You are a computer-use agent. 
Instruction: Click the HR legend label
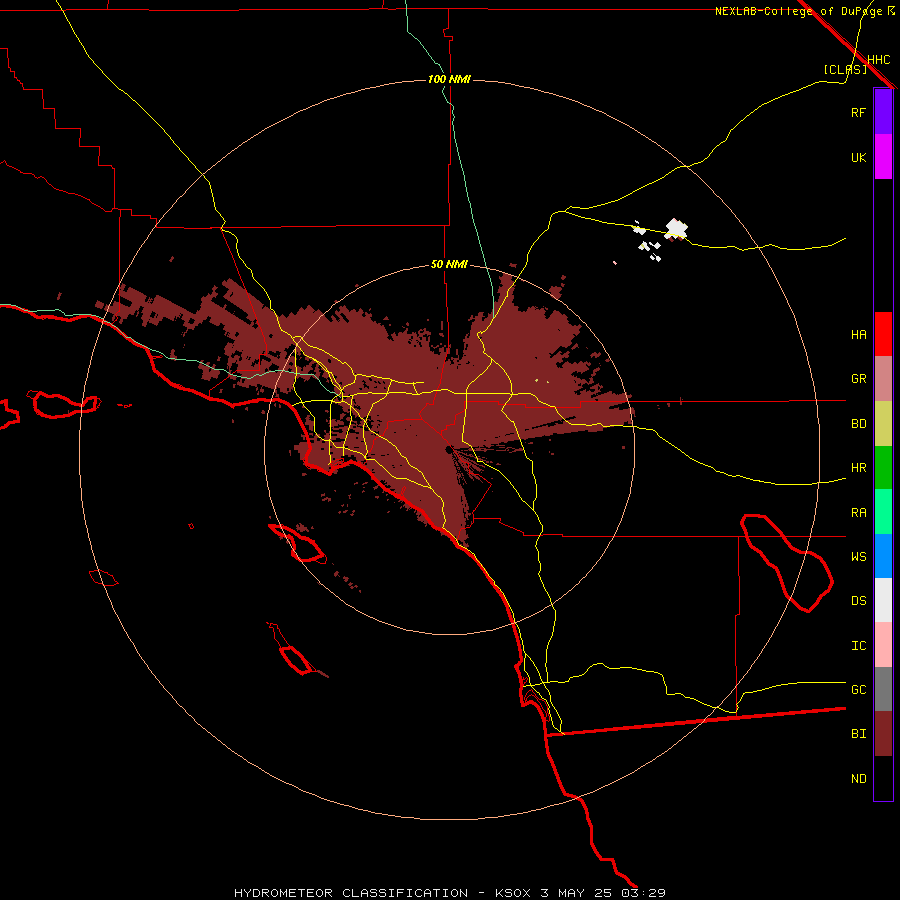[858, 468]
